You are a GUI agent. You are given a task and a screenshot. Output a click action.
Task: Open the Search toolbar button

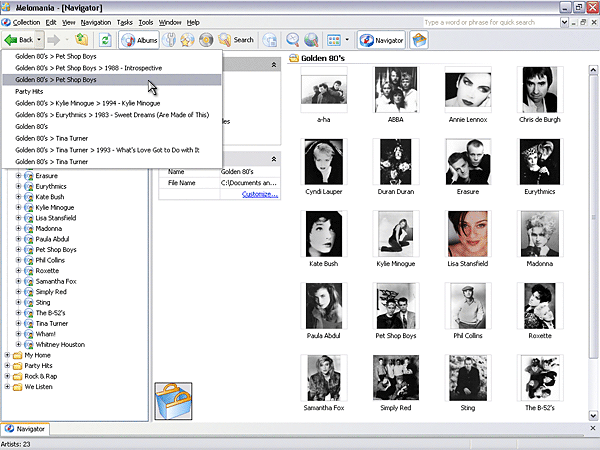pyautogui.click(x=236, y=40)
